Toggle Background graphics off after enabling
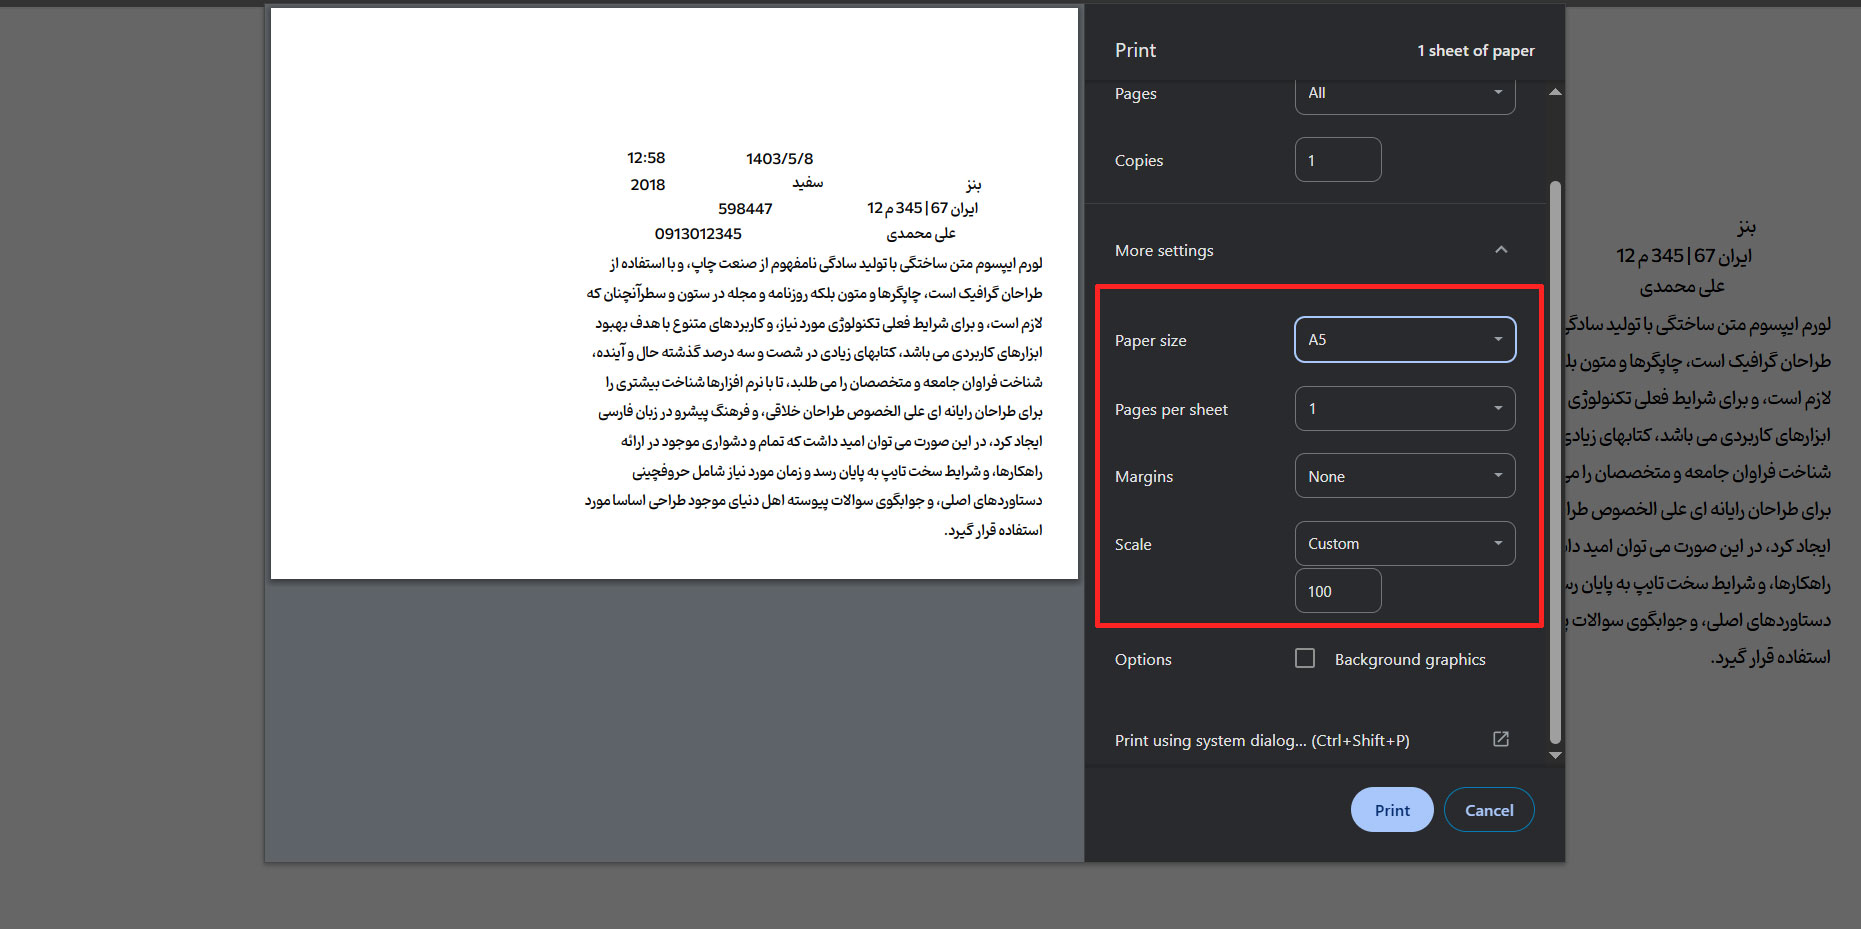This screenshot has width=1861, height=929. 1305,658
